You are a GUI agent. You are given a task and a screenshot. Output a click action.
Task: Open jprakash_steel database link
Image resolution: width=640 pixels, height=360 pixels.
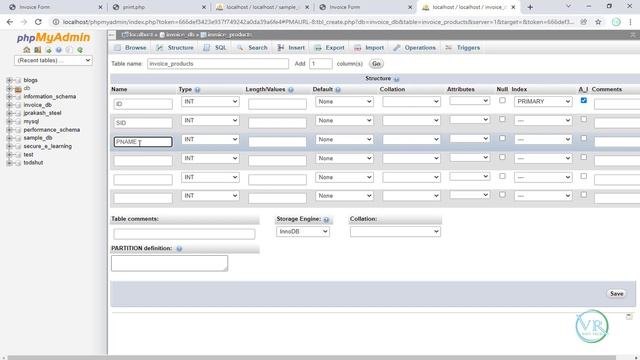pos(42,113)
